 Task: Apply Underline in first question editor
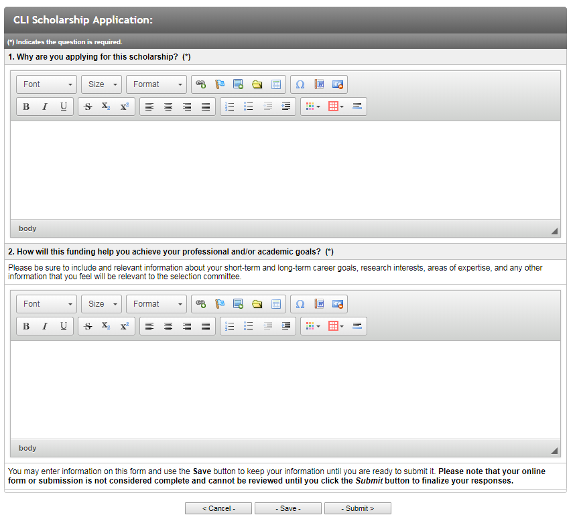pos(63,107)
